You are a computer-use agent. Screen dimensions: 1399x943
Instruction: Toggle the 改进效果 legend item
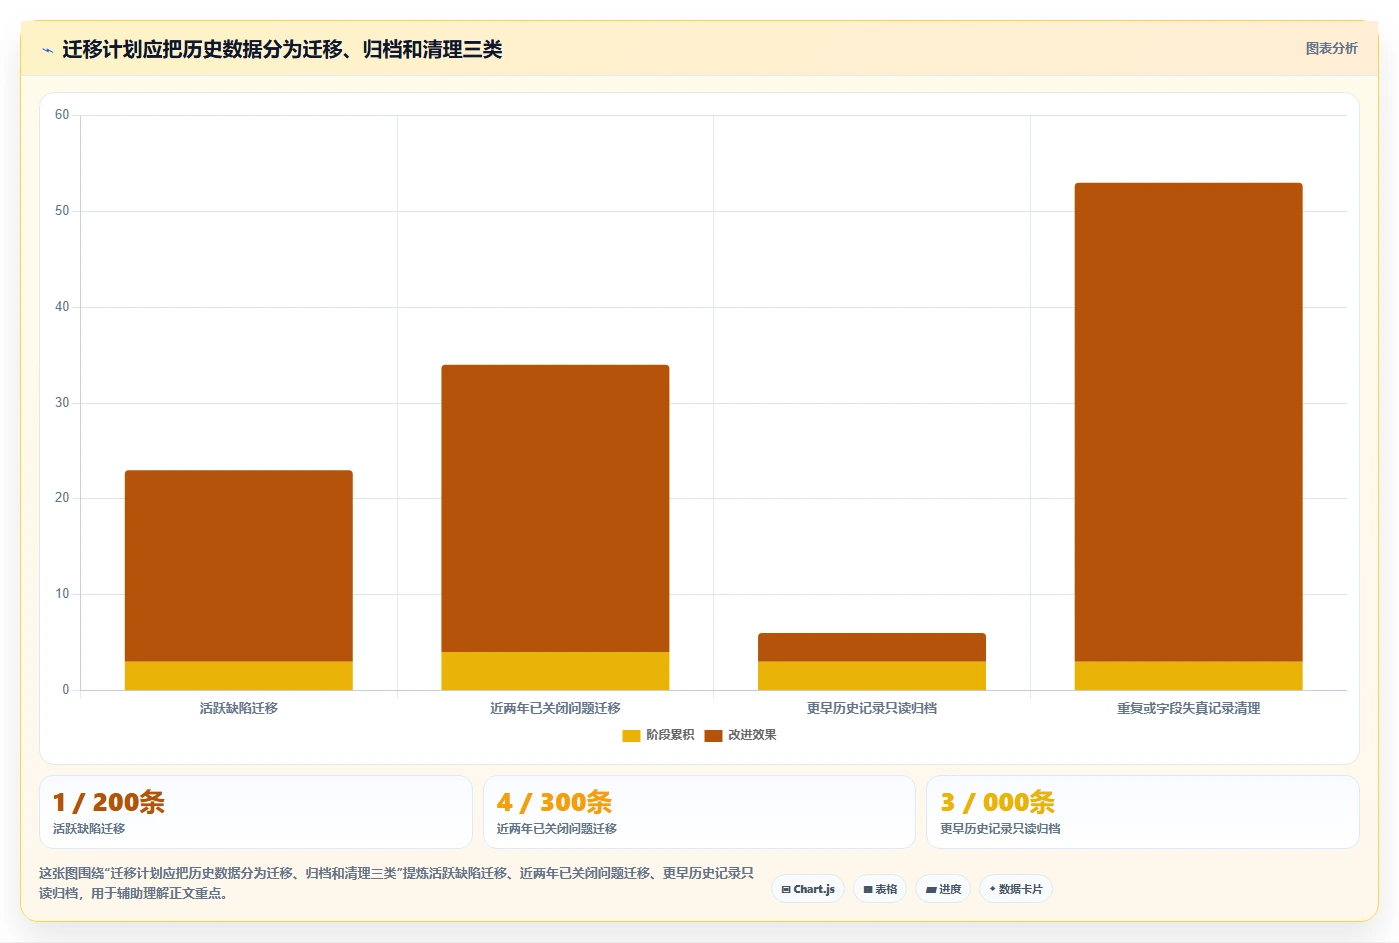click(740, 735)
